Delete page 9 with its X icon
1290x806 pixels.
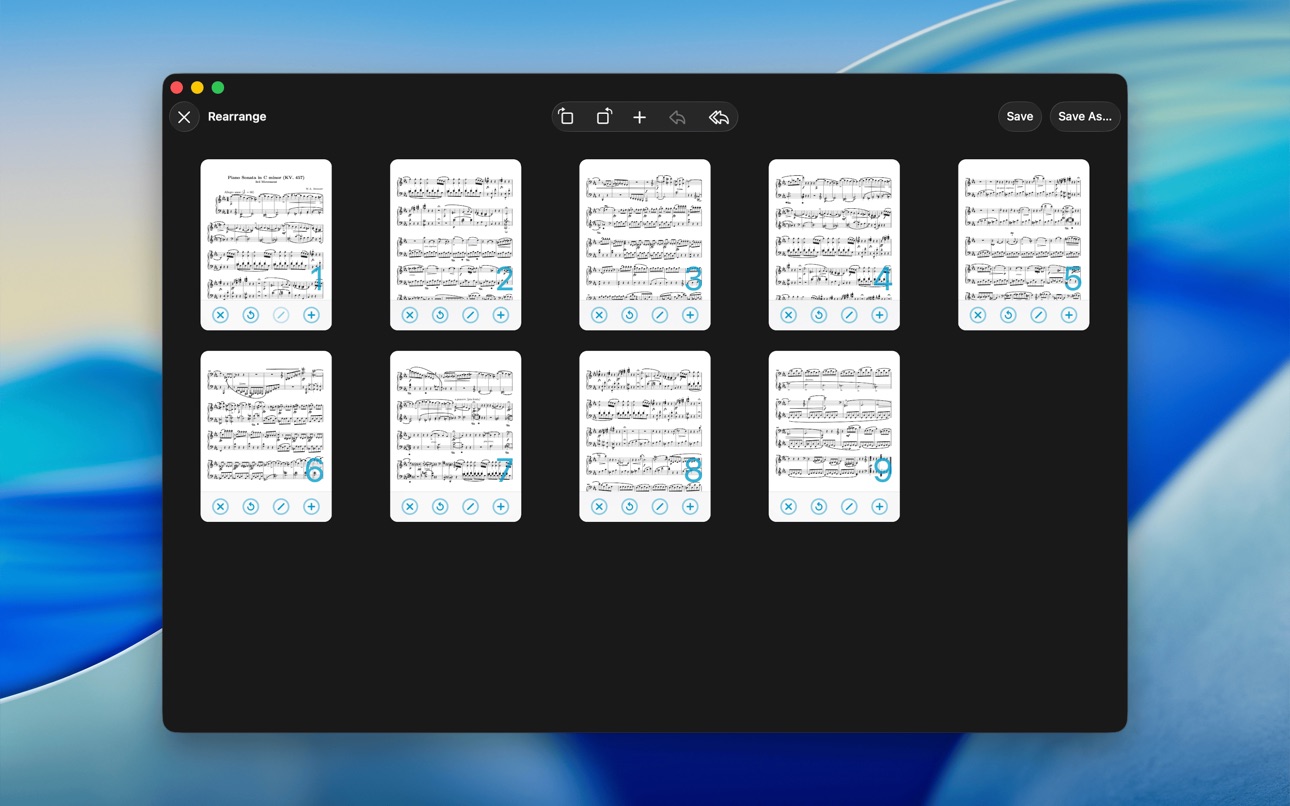(x=789, y=507)
